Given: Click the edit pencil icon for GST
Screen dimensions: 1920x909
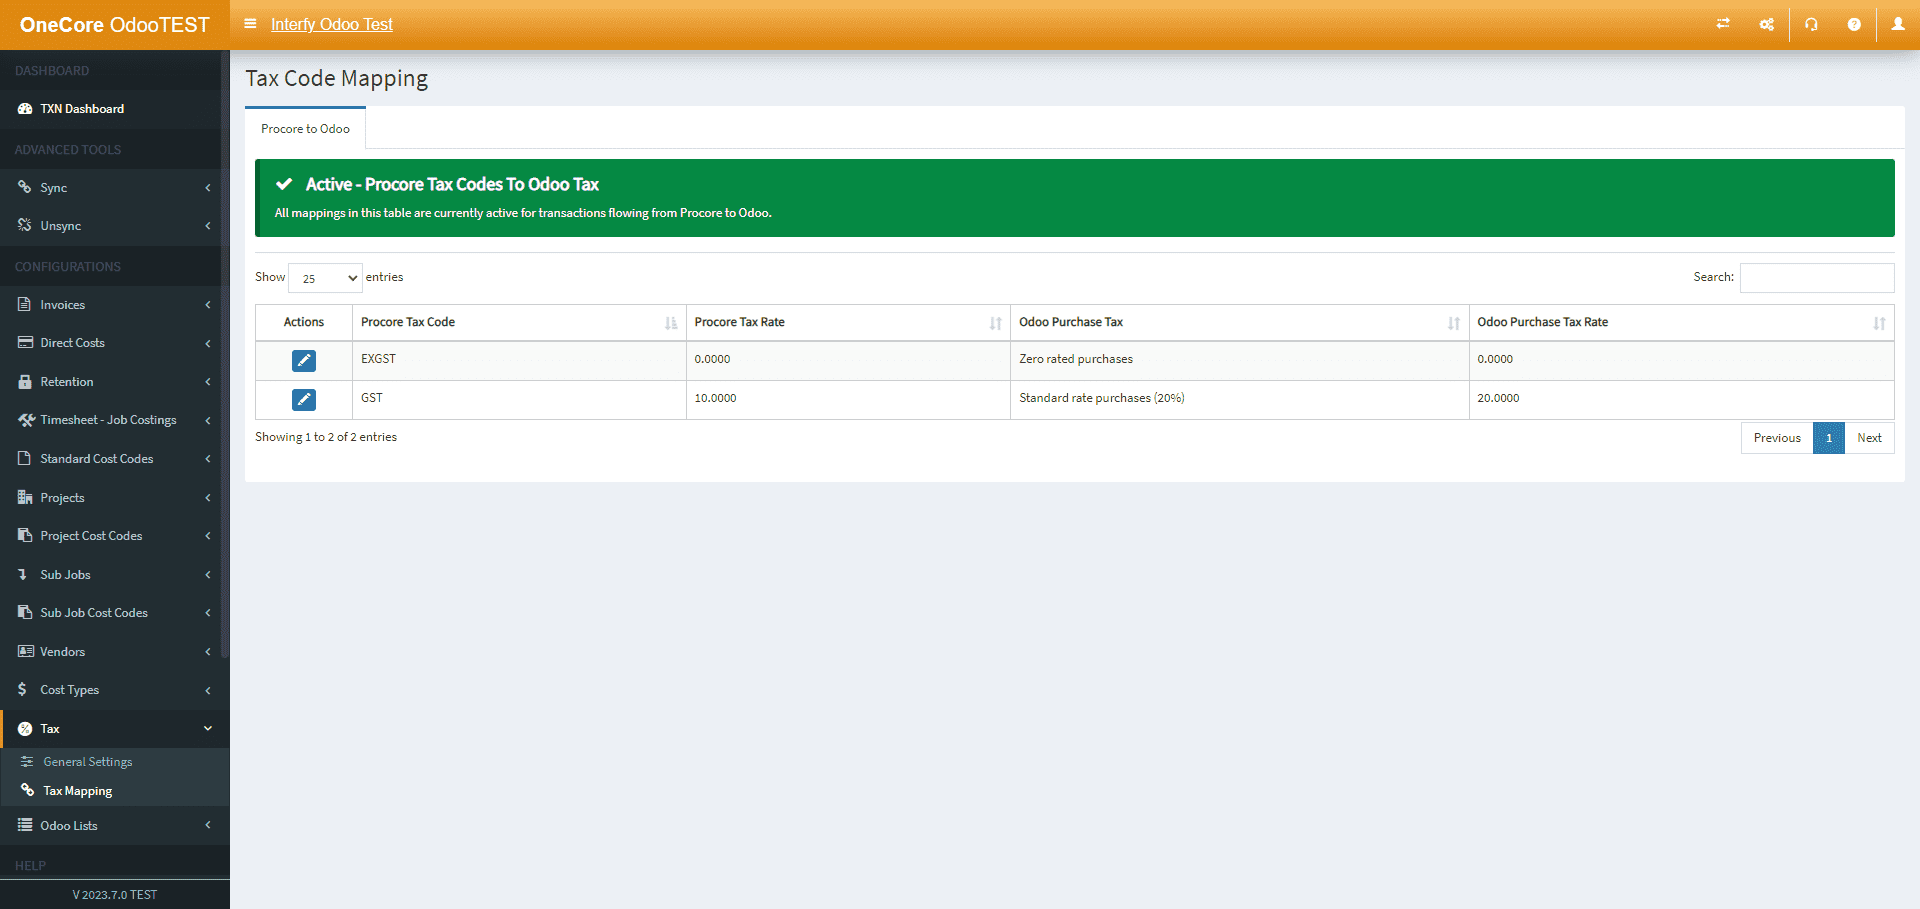Looking at the screenshot, I should pos(304,399).
